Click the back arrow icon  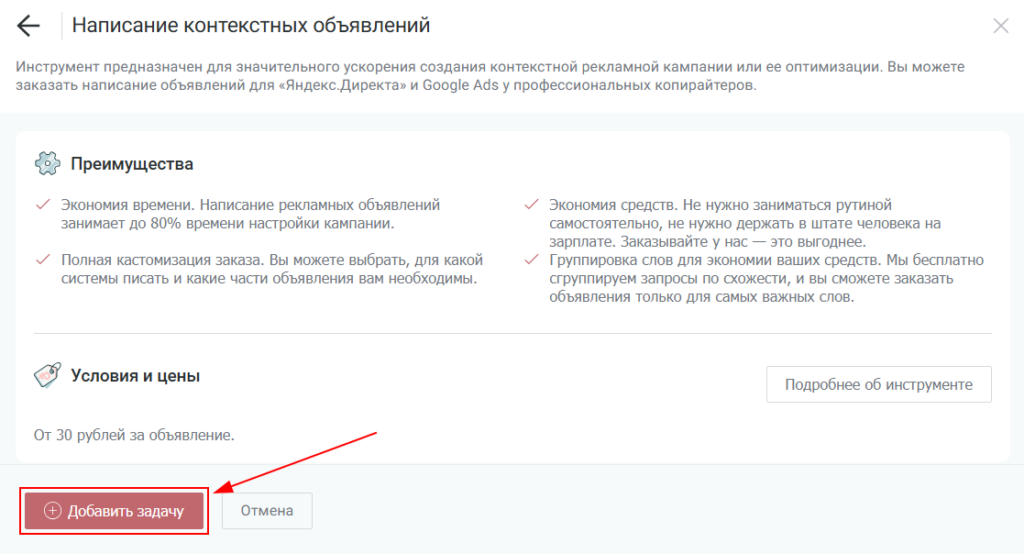[29, 26]
